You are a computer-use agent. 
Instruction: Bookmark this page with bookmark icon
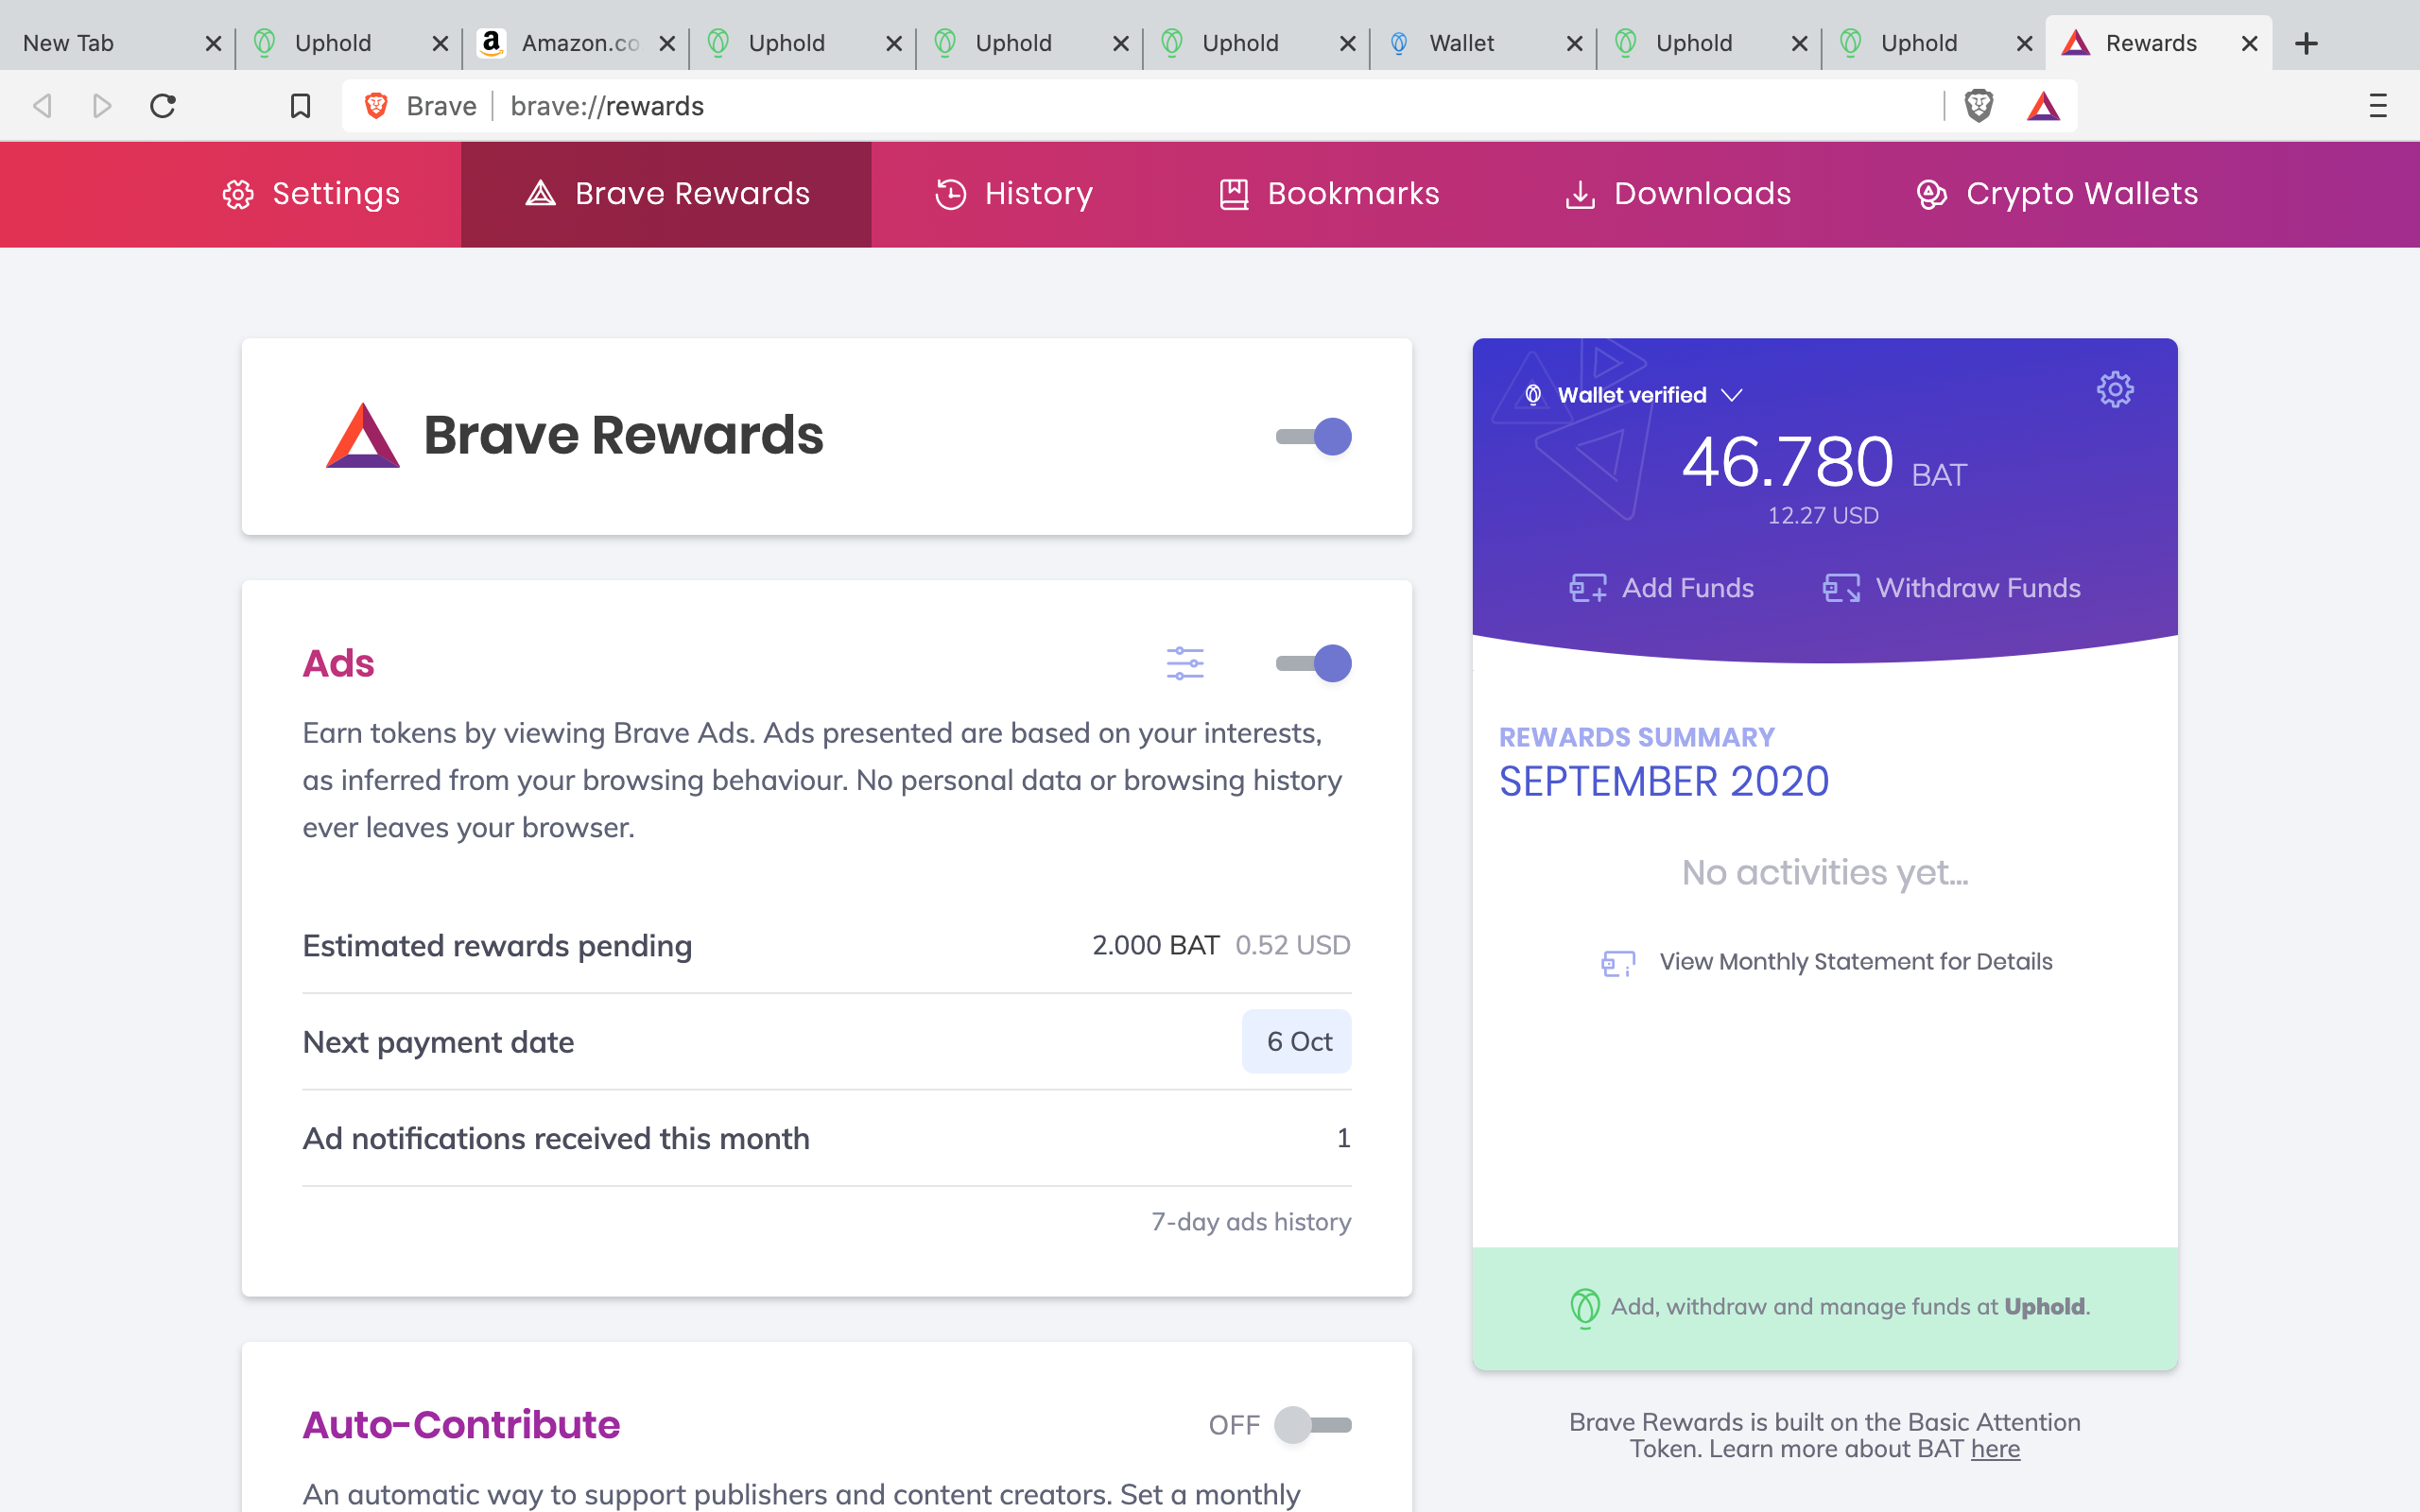(x=300, y=106)
